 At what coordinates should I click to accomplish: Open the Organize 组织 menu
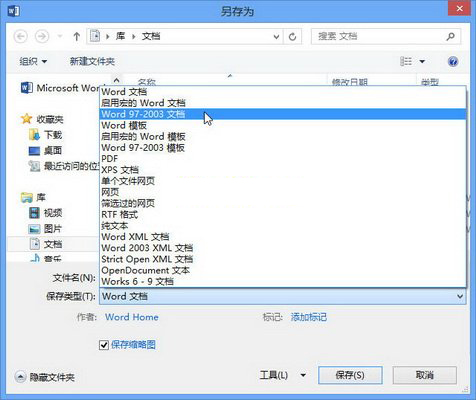coord(33,61)
